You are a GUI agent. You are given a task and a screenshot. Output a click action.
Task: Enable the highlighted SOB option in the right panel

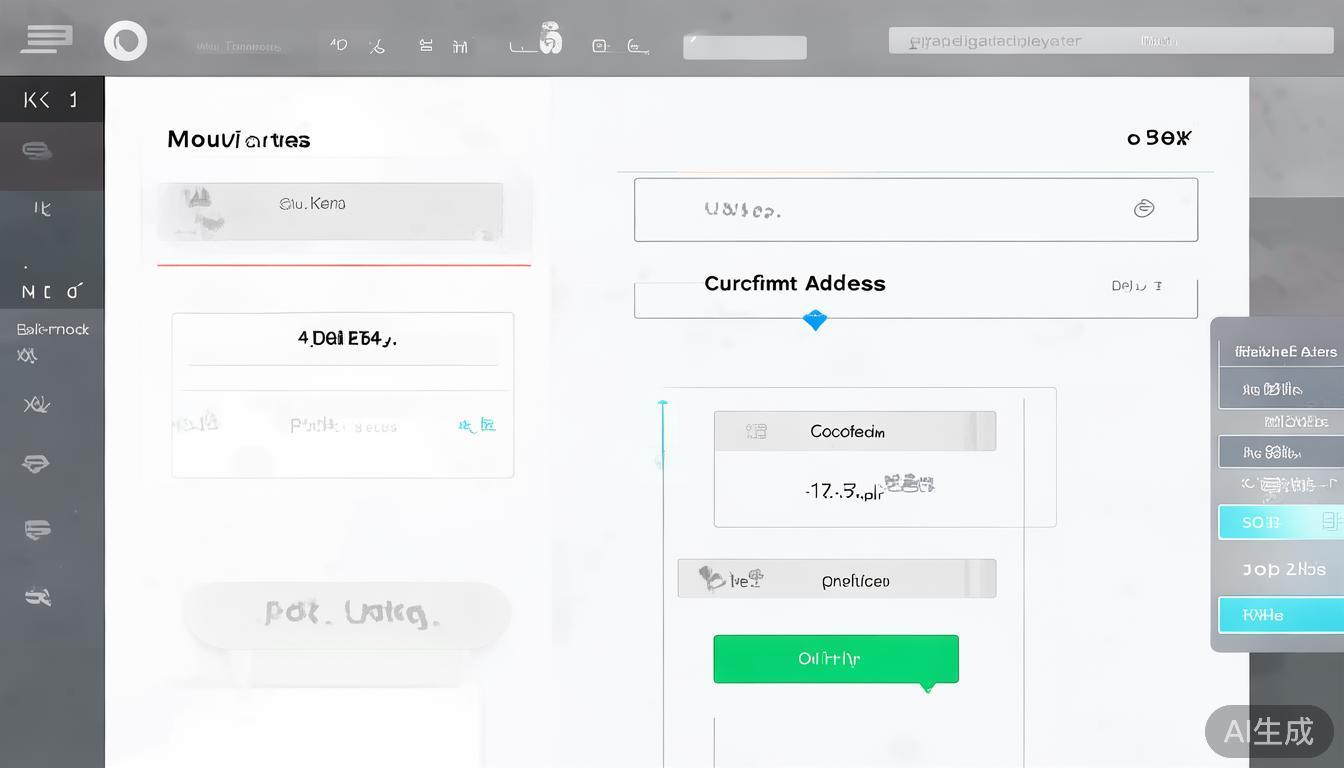pyautogui.click(x=1281, y=522)
